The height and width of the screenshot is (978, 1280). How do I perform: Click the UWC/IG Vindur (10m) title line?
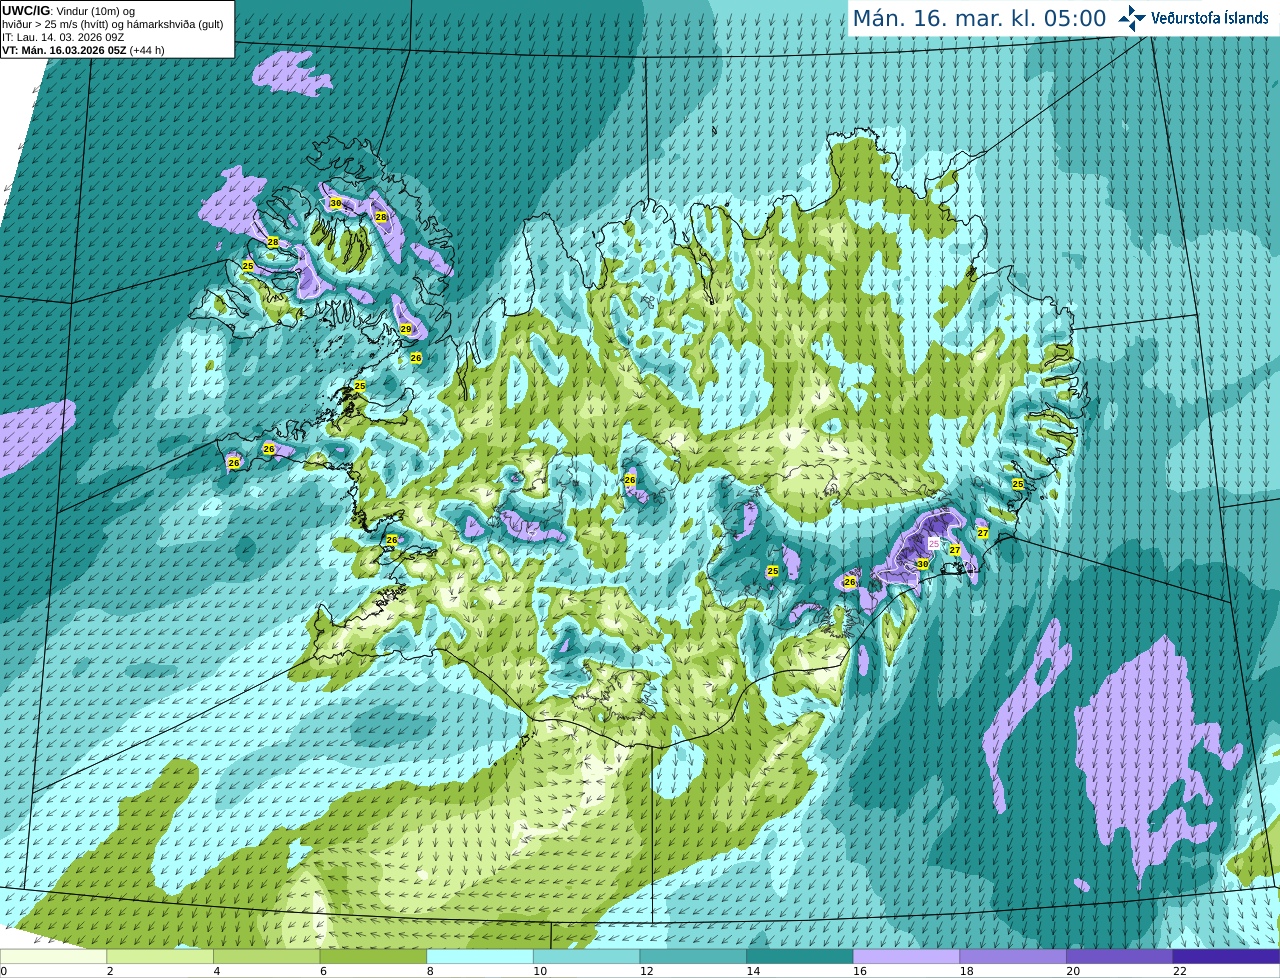coord(70,11)
